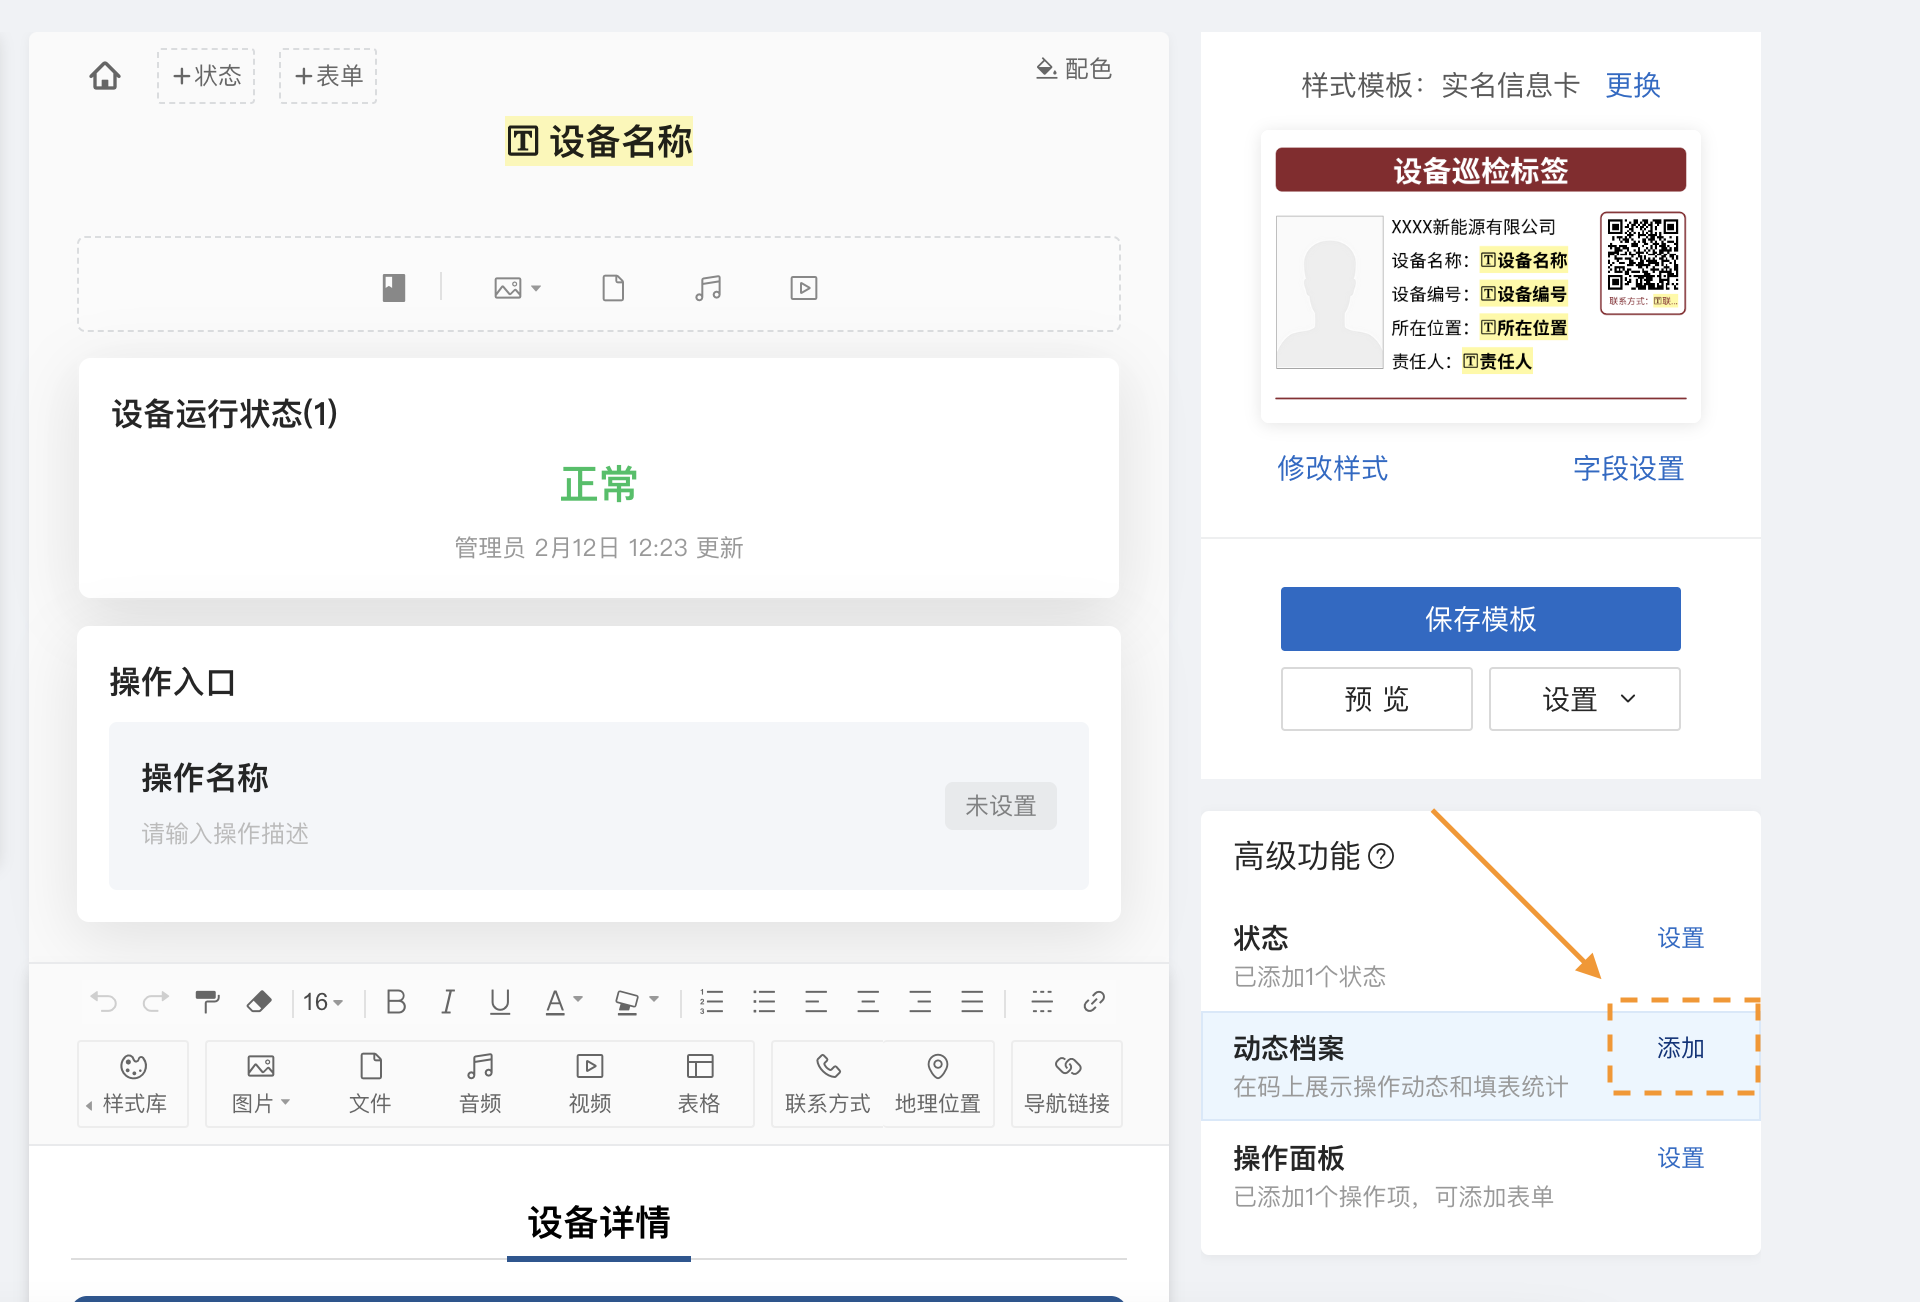Apply italic text style
The width and height of the screenshot is (1920, 1302).
point(447,1001)
